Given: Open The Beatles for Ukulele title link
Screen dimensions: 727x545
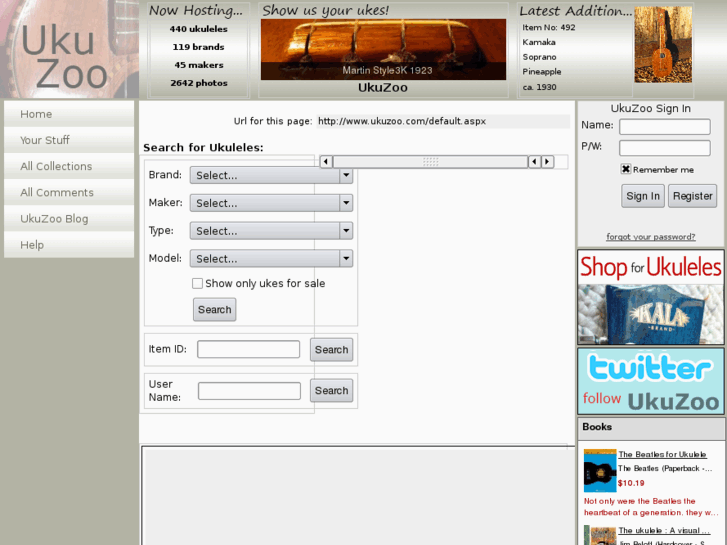Looking at the screenshot, I should click(663, 455).
